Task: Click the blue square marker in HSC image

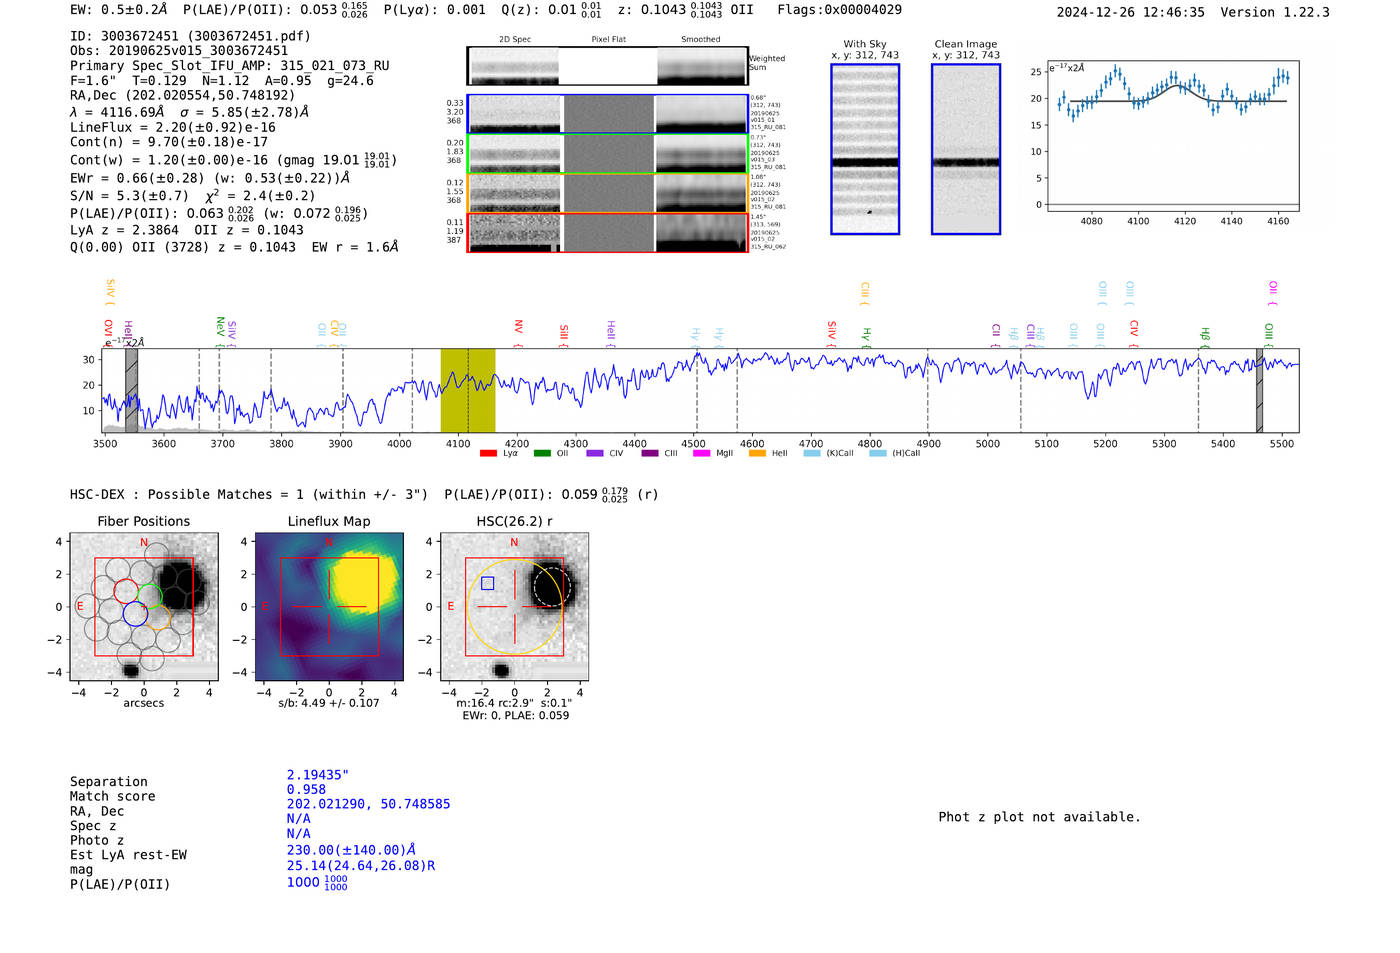Action: click(x=488, y=583)
